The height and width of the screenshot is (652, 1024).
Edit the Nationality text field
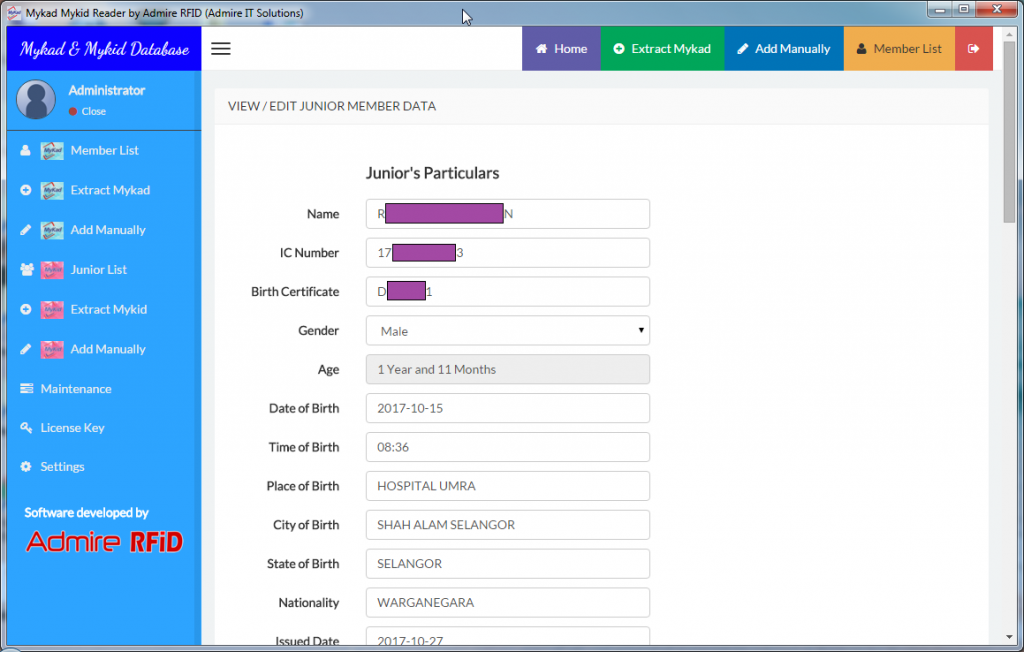tap(507, 604)
